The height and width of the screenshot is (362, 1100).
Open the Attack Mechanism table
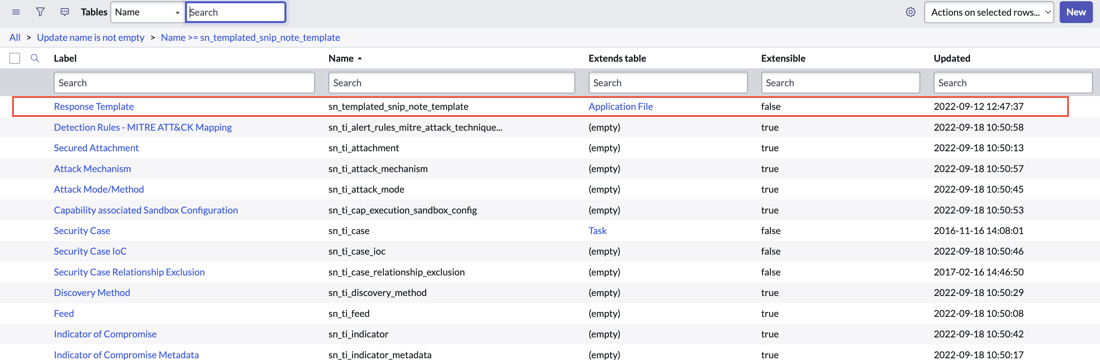click(x=93, y=169)
